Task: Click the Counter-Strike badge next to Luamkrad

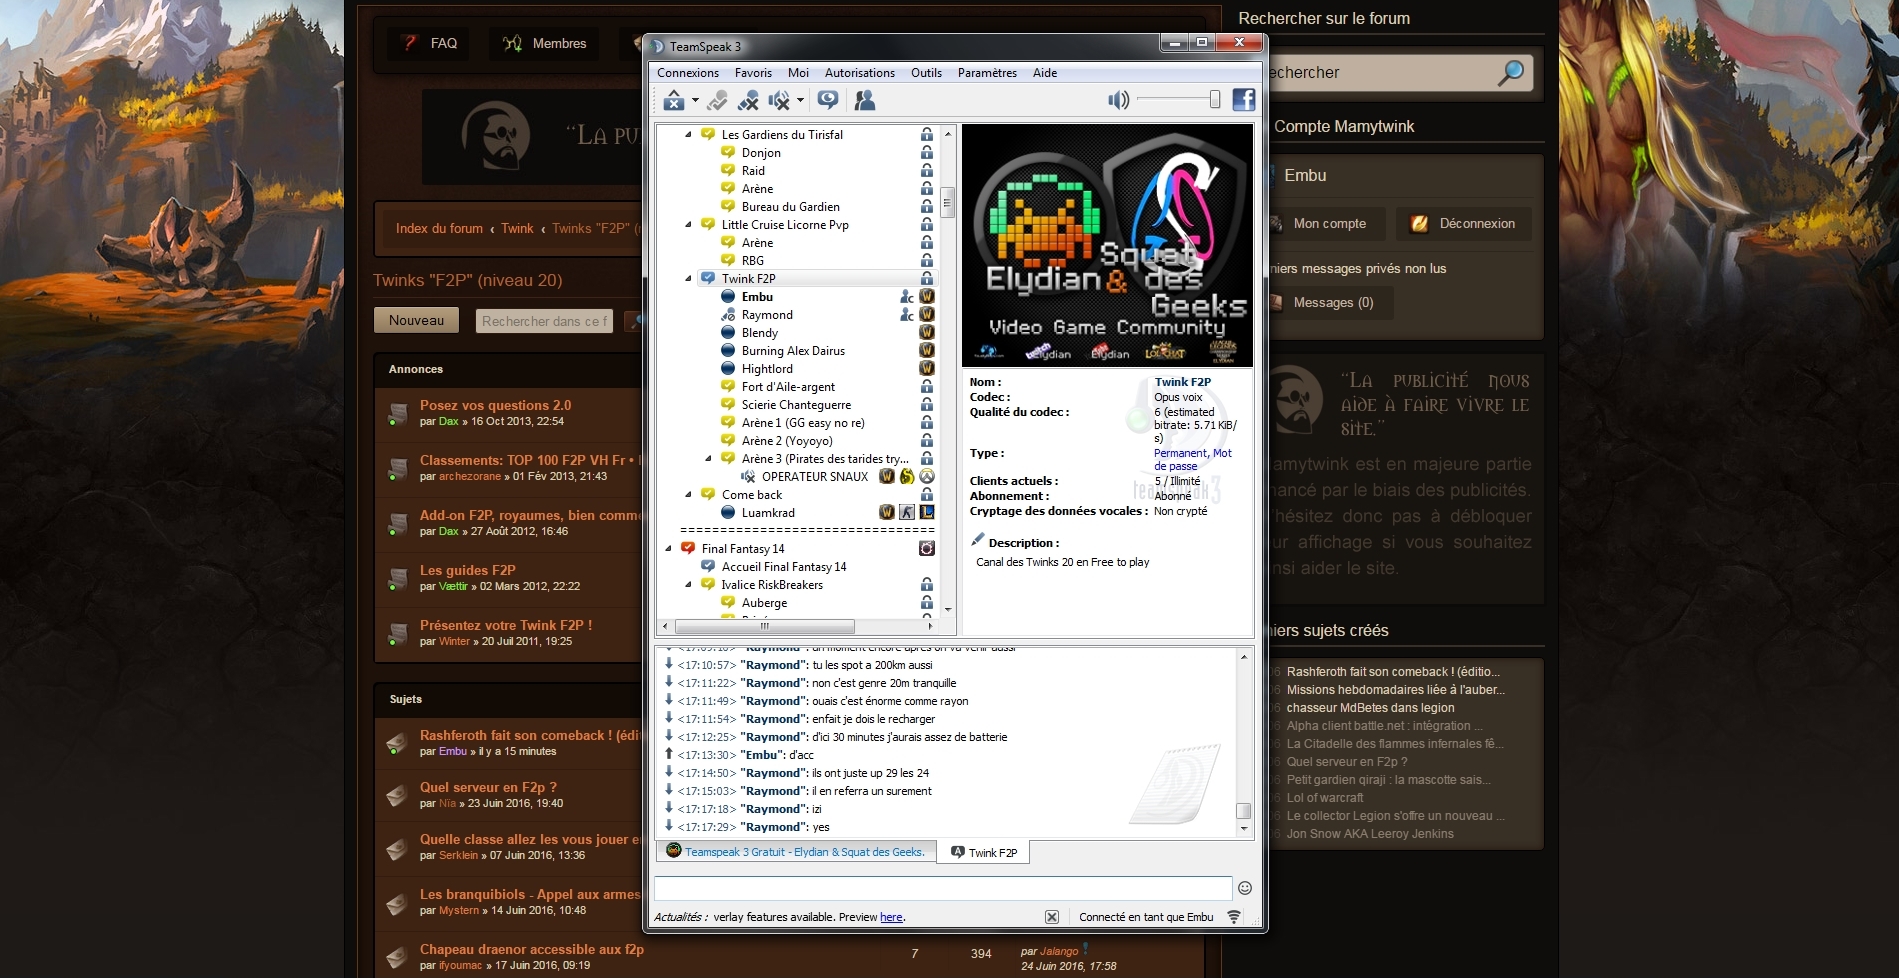Action: coord(907,513)
